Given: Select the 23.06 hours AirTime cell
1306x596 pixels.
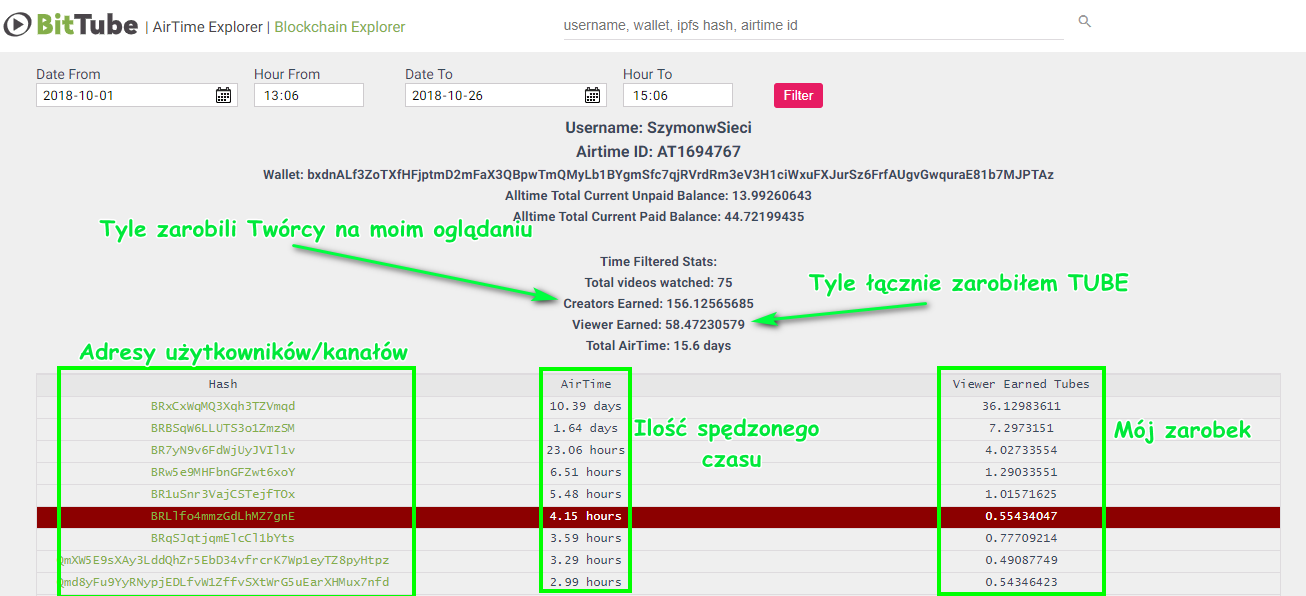Looking at the screenshot, I should pyautogui.click(x=585, y=450).
